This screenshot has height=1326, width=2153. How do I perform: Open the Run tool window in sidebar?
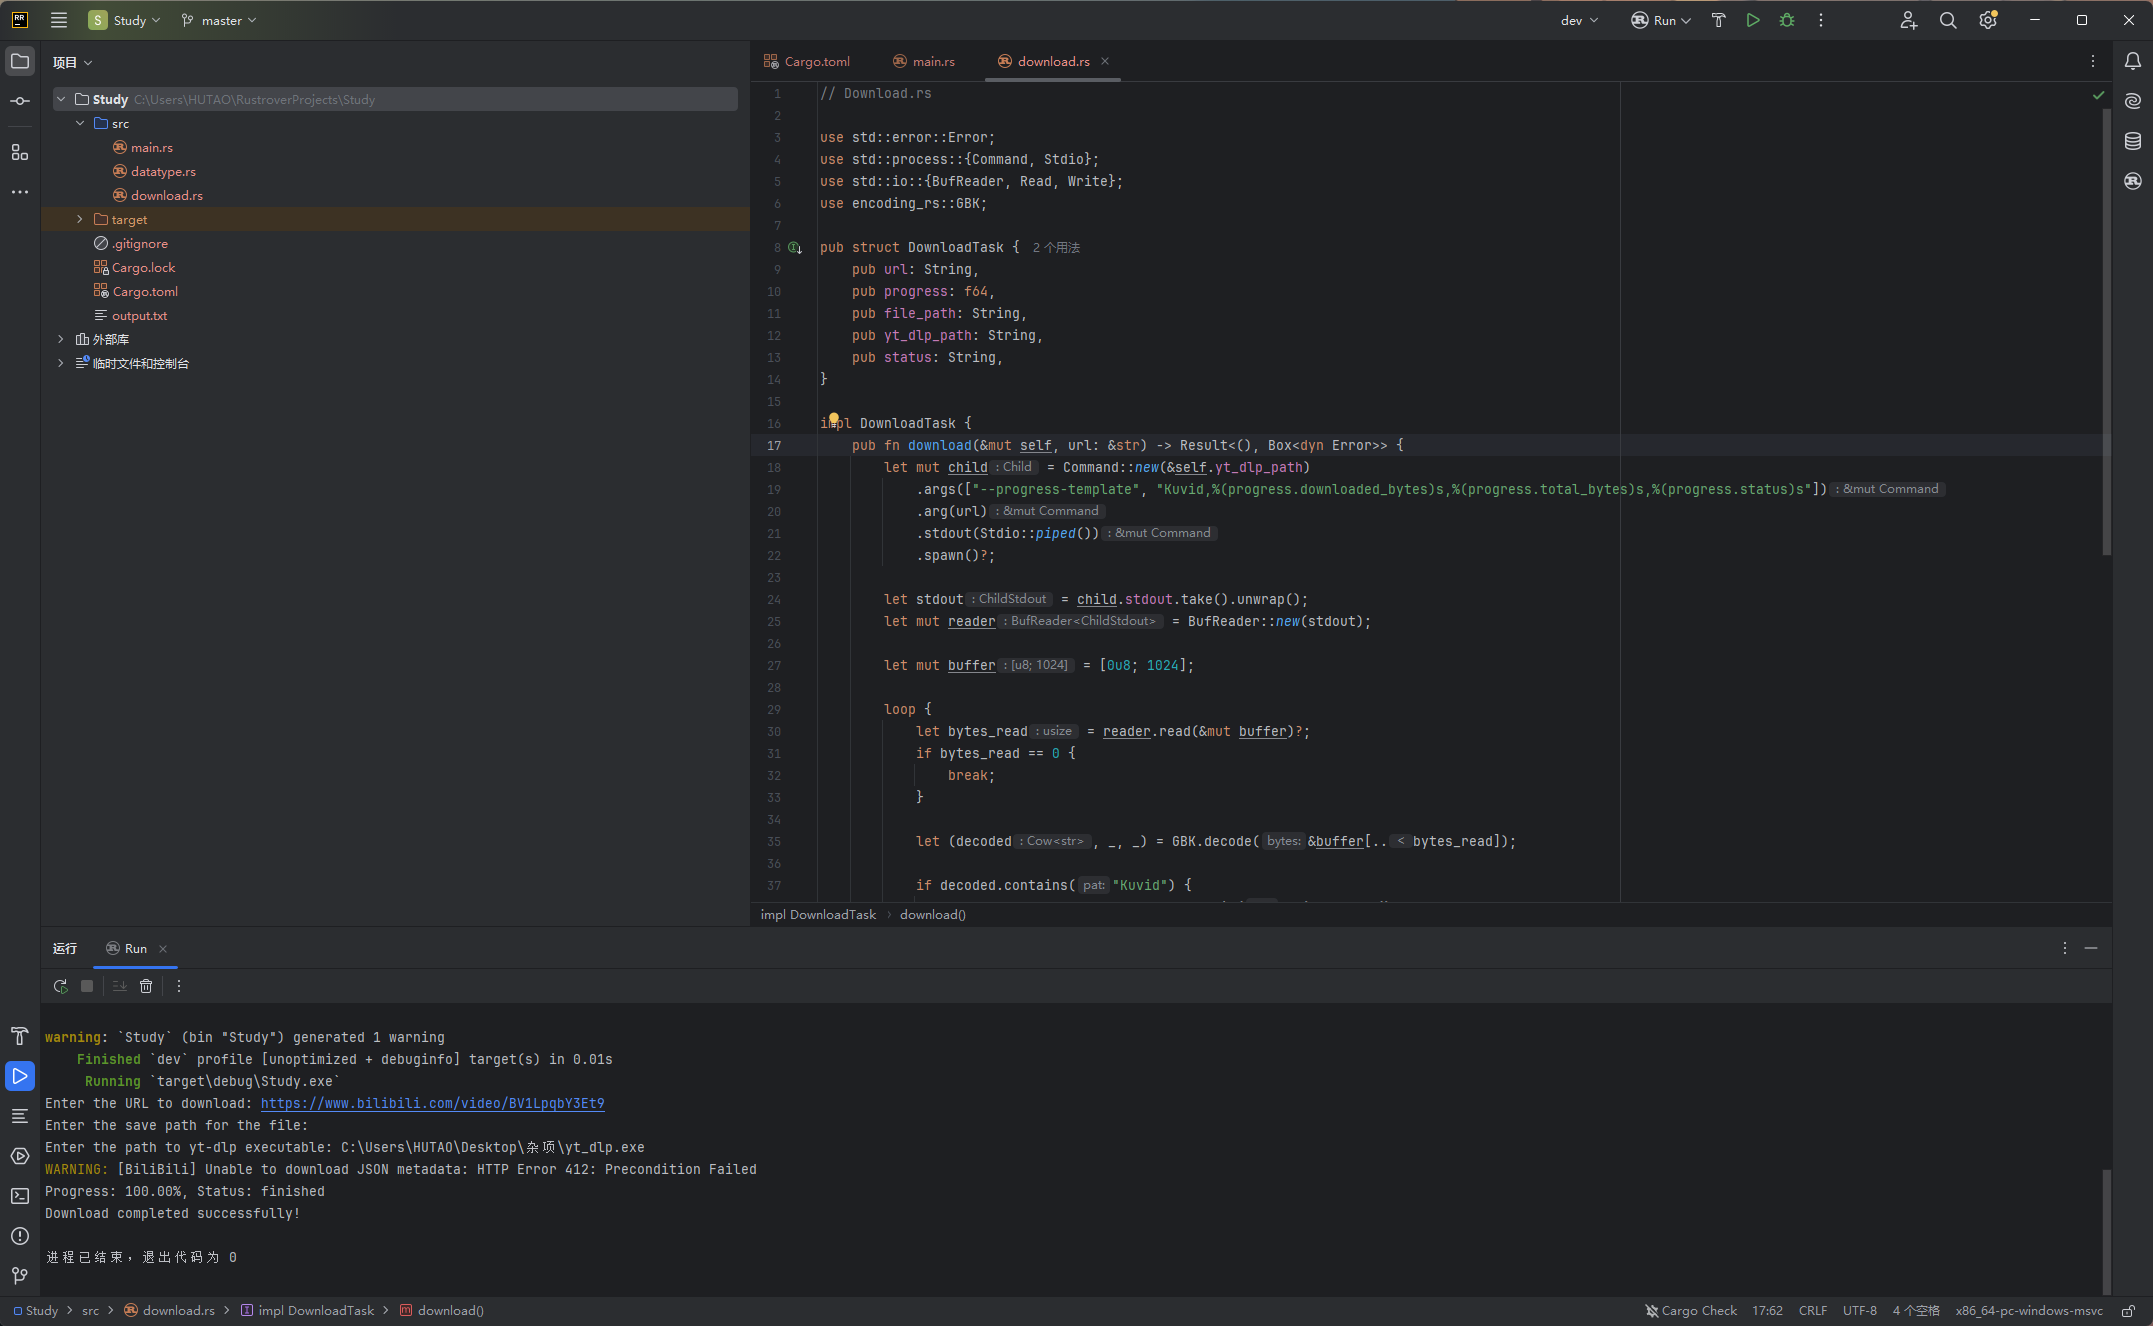tap(20, 1076)
